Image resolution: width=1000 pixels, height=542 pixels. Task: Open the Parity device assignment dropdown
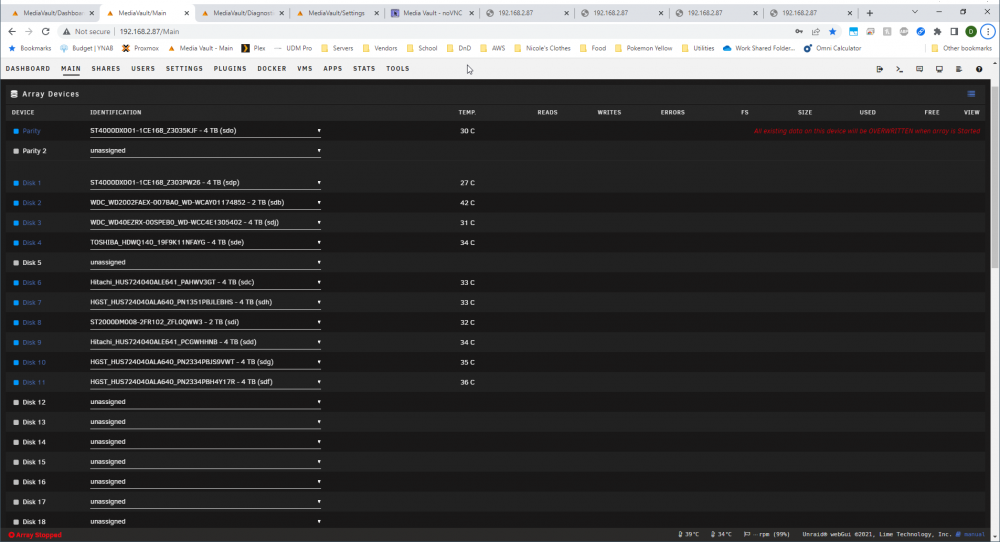(205, 131)
